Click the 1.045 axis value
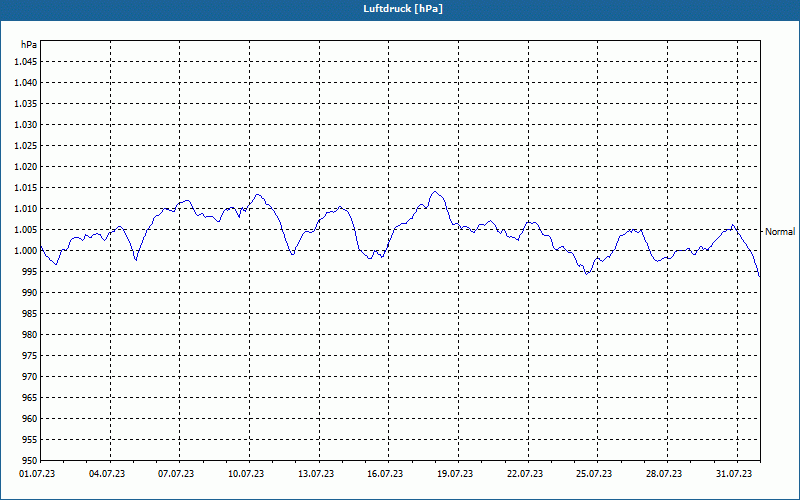Image resolution: width=800 pixels, height=500 pixels. pos(26,62)
